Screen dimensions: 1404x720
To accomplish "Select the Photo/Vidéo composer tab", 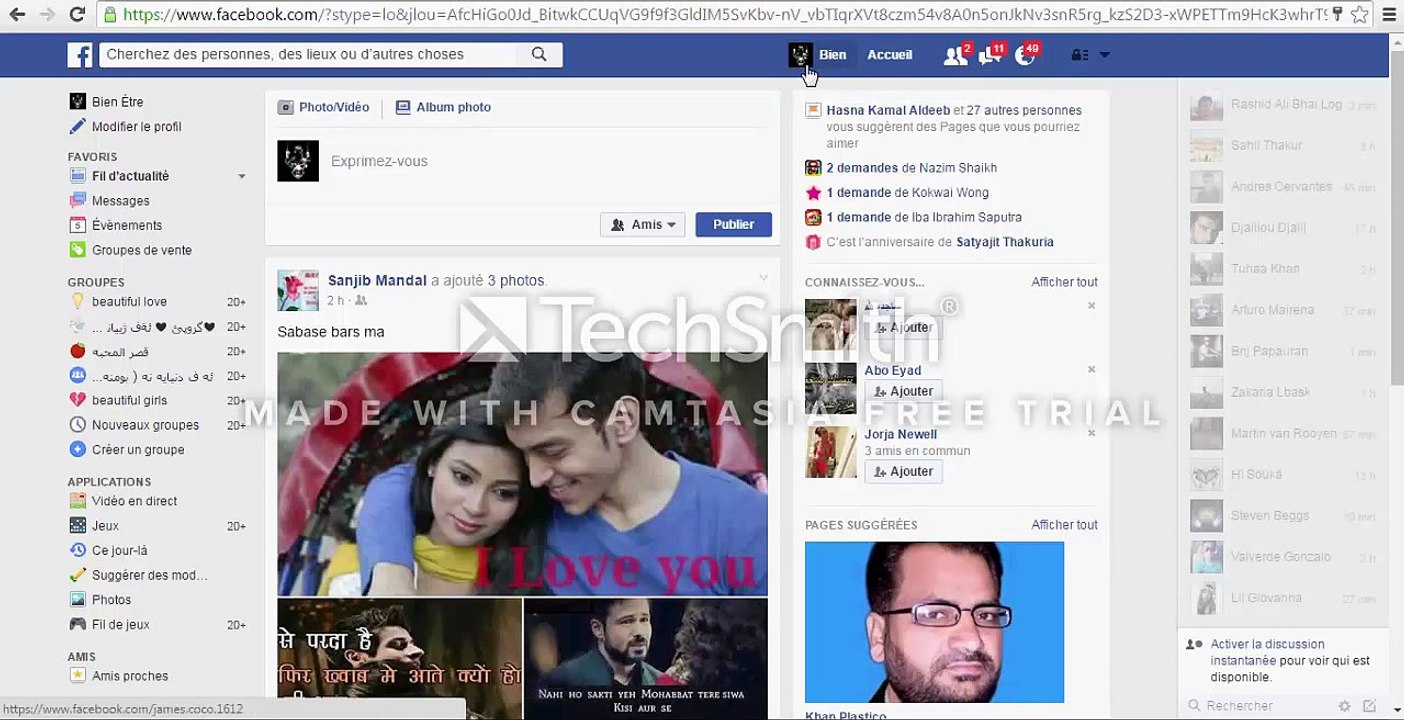I will (x=324, y=107).
